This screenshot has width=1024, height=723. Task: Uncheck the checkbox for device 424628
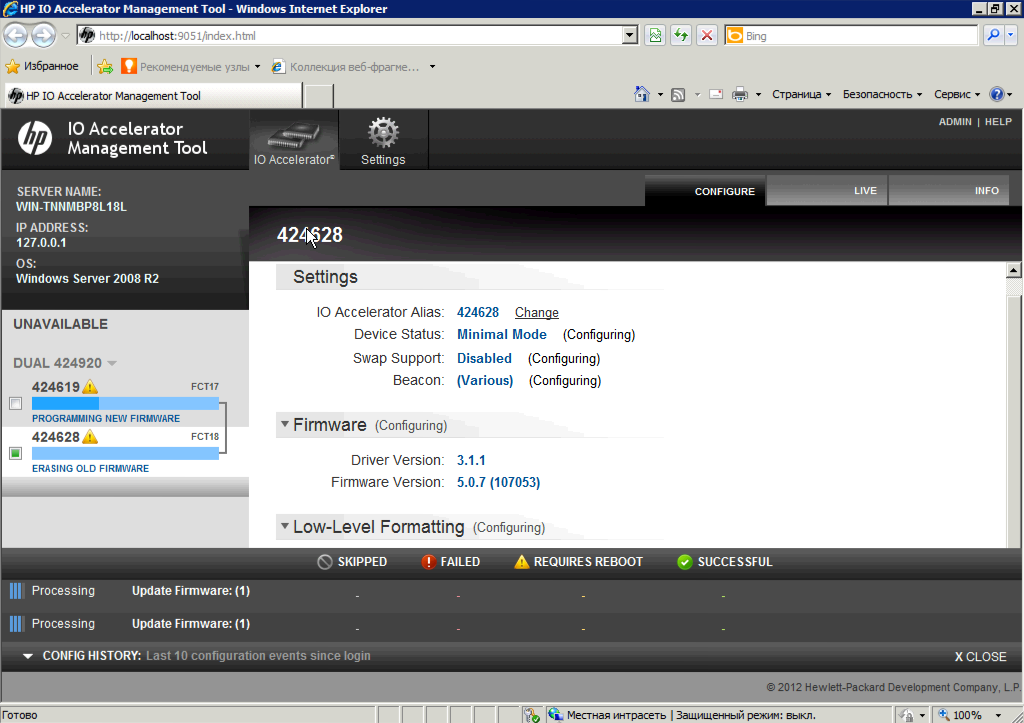tap(16, 453)
